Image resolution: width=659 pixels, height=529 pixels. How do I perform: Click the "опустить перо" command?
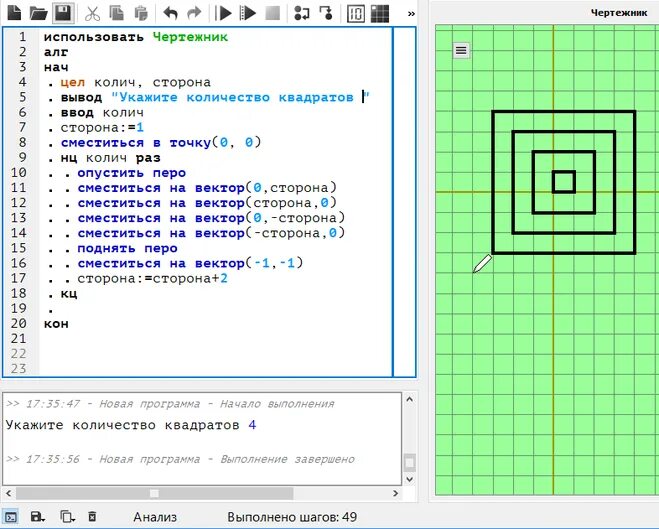(x=132, y=173)
